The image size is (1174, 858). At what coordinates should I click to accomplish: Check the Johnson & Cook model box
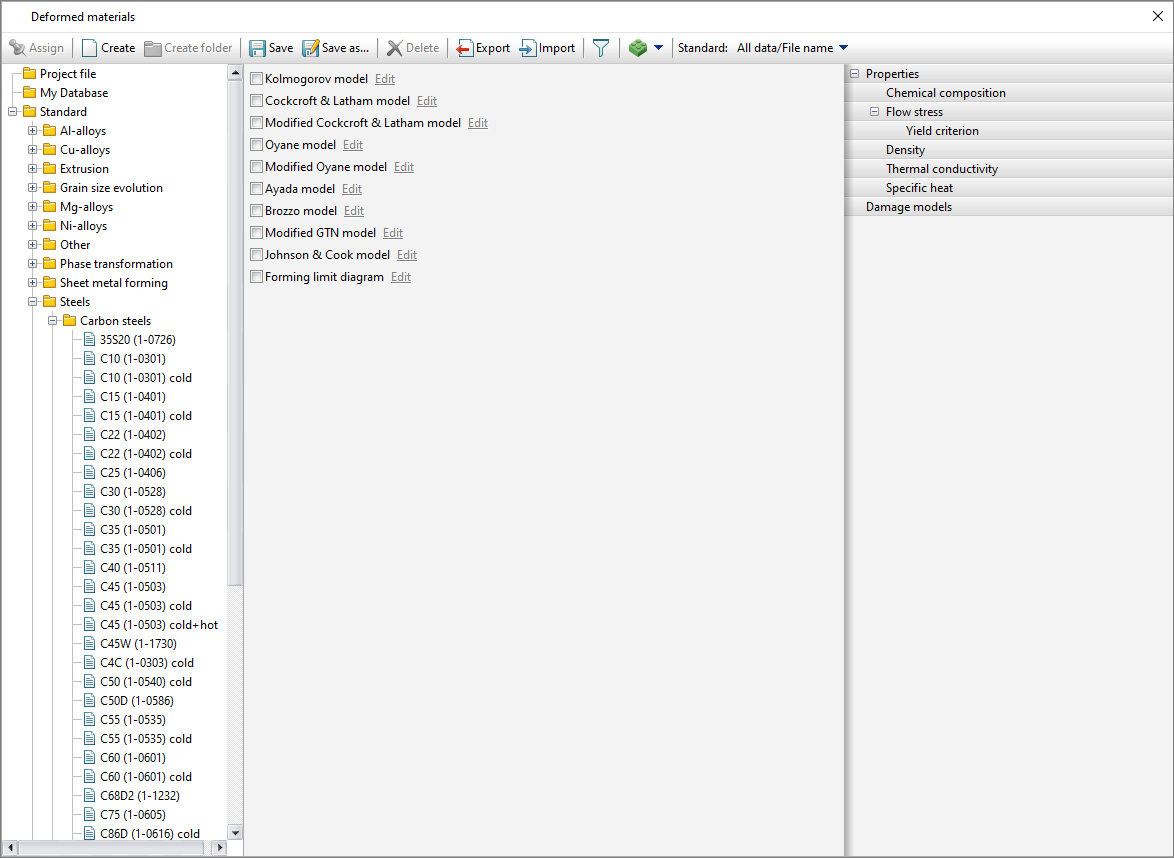click(257, 255)
